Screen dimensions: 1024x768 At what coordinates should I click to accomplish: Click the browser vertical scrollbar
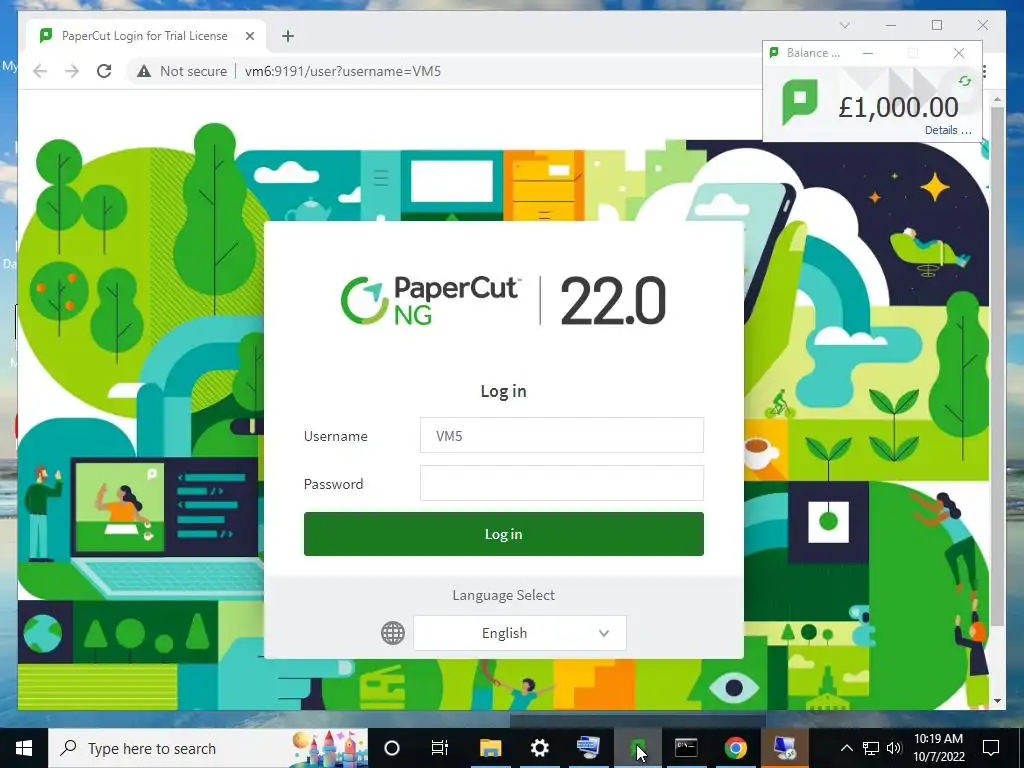click(x=997, y=366)
